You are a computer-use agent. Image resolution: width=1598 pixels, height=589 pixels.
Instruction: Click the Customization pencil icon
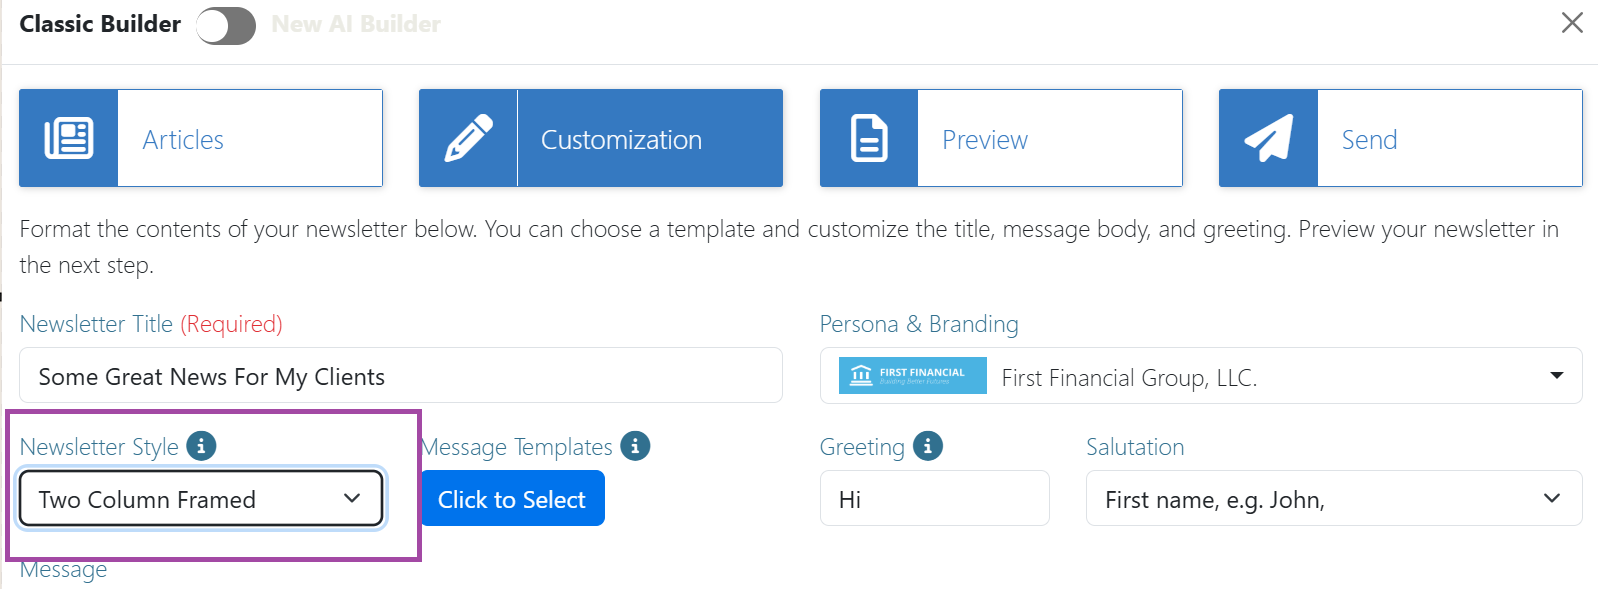coord(468,138)
